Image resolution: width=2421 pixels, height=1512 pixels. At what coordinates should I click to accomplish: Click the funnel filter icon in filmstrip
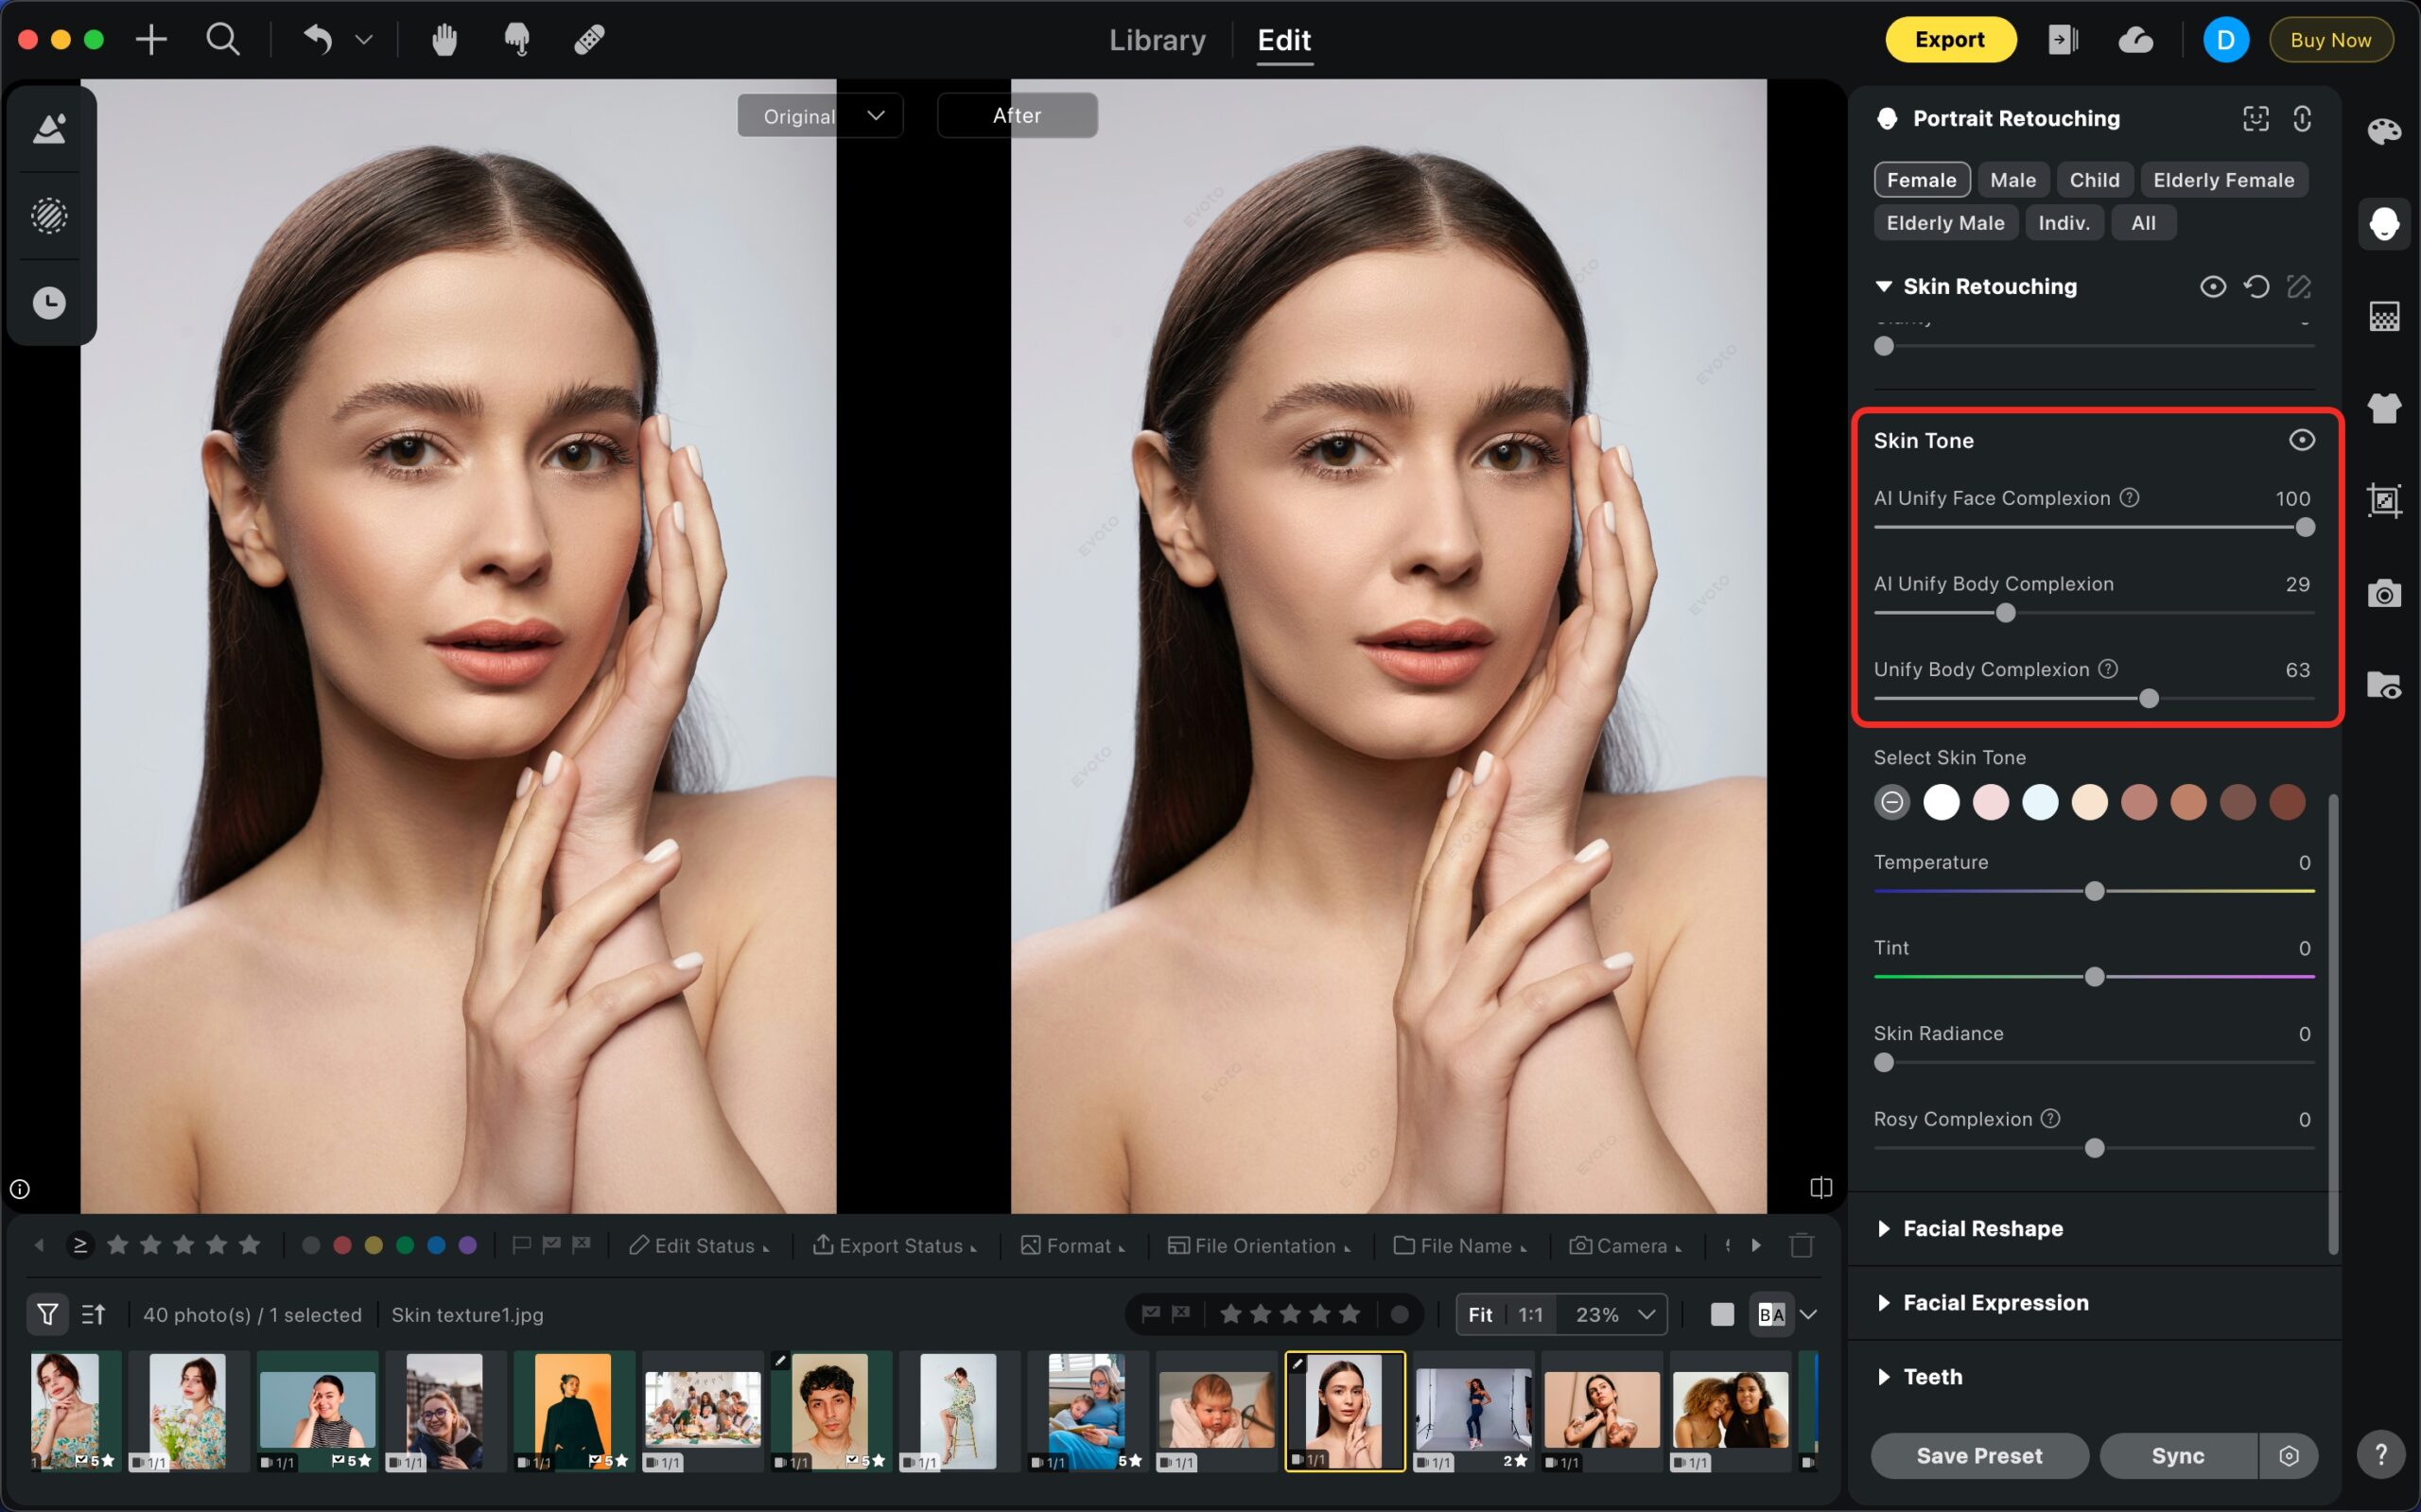coord(47,1314)
